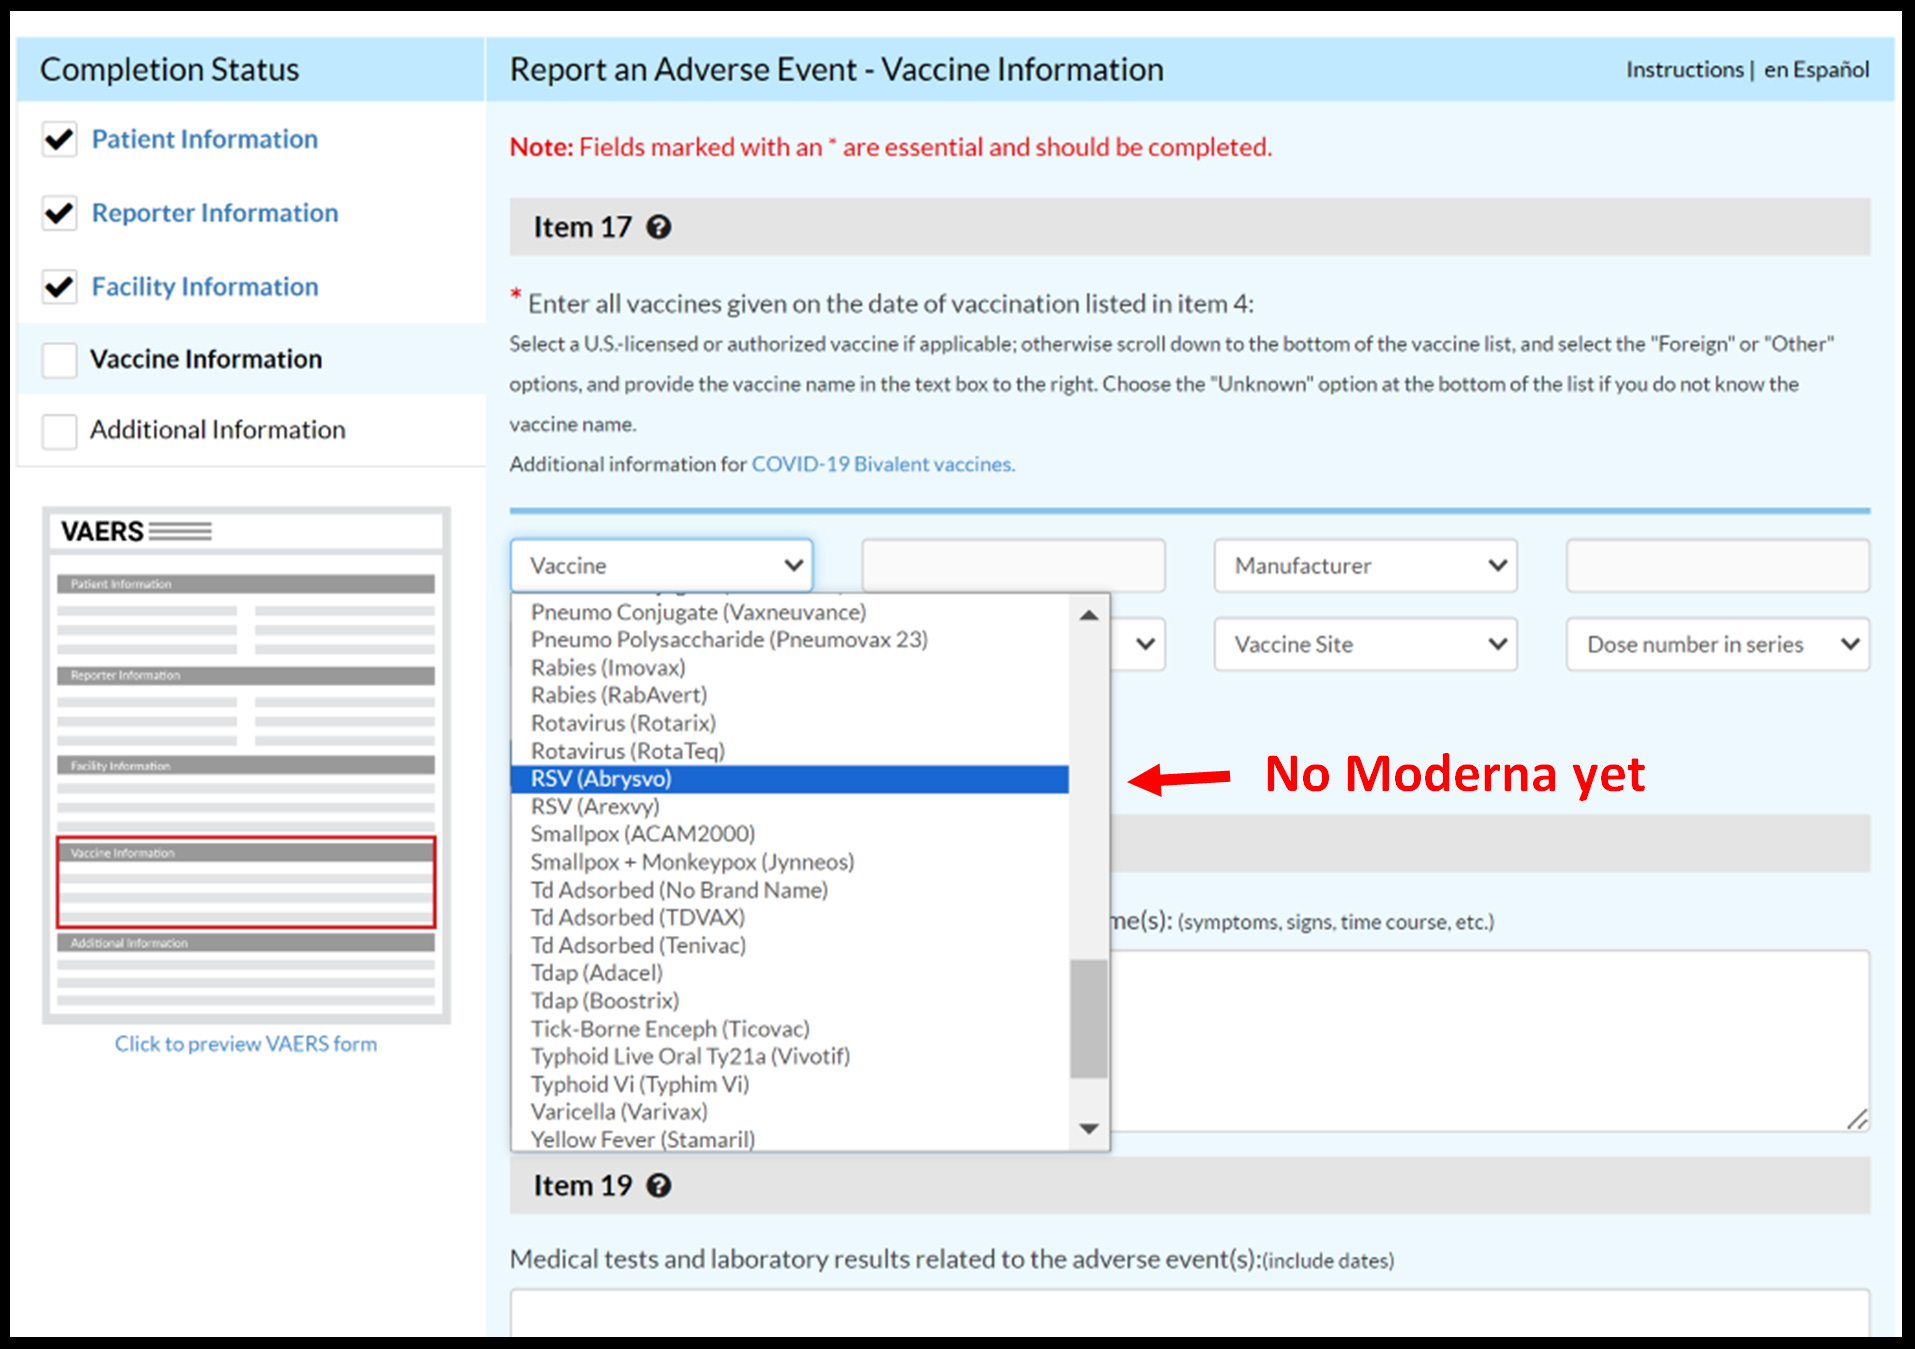Image resolution: width=1915 pixels, height=1349 pixels.
Task: Select Smallpox + Monkeypox (Jynneos) option
Action: [789, 862]
